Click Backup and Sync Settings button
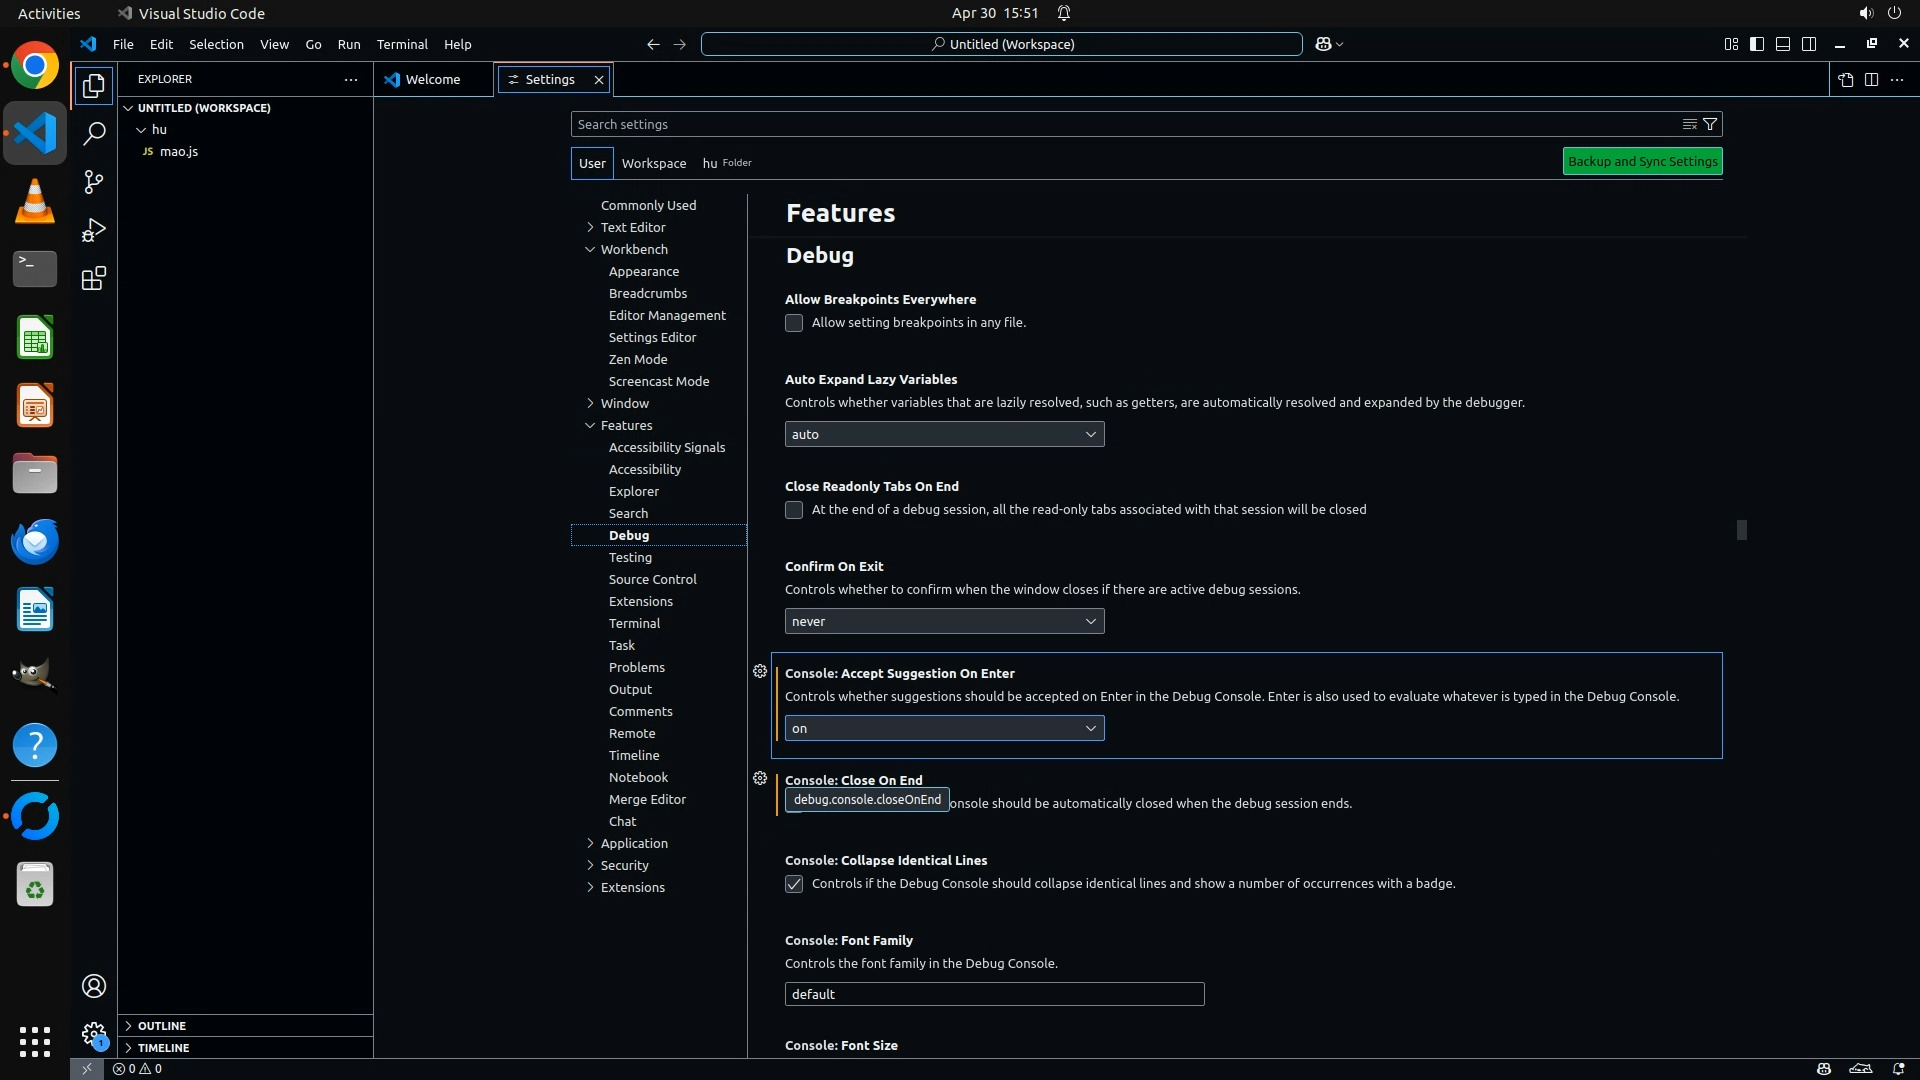Viewport: 1920px width, 1080px height. [1642, 161]
